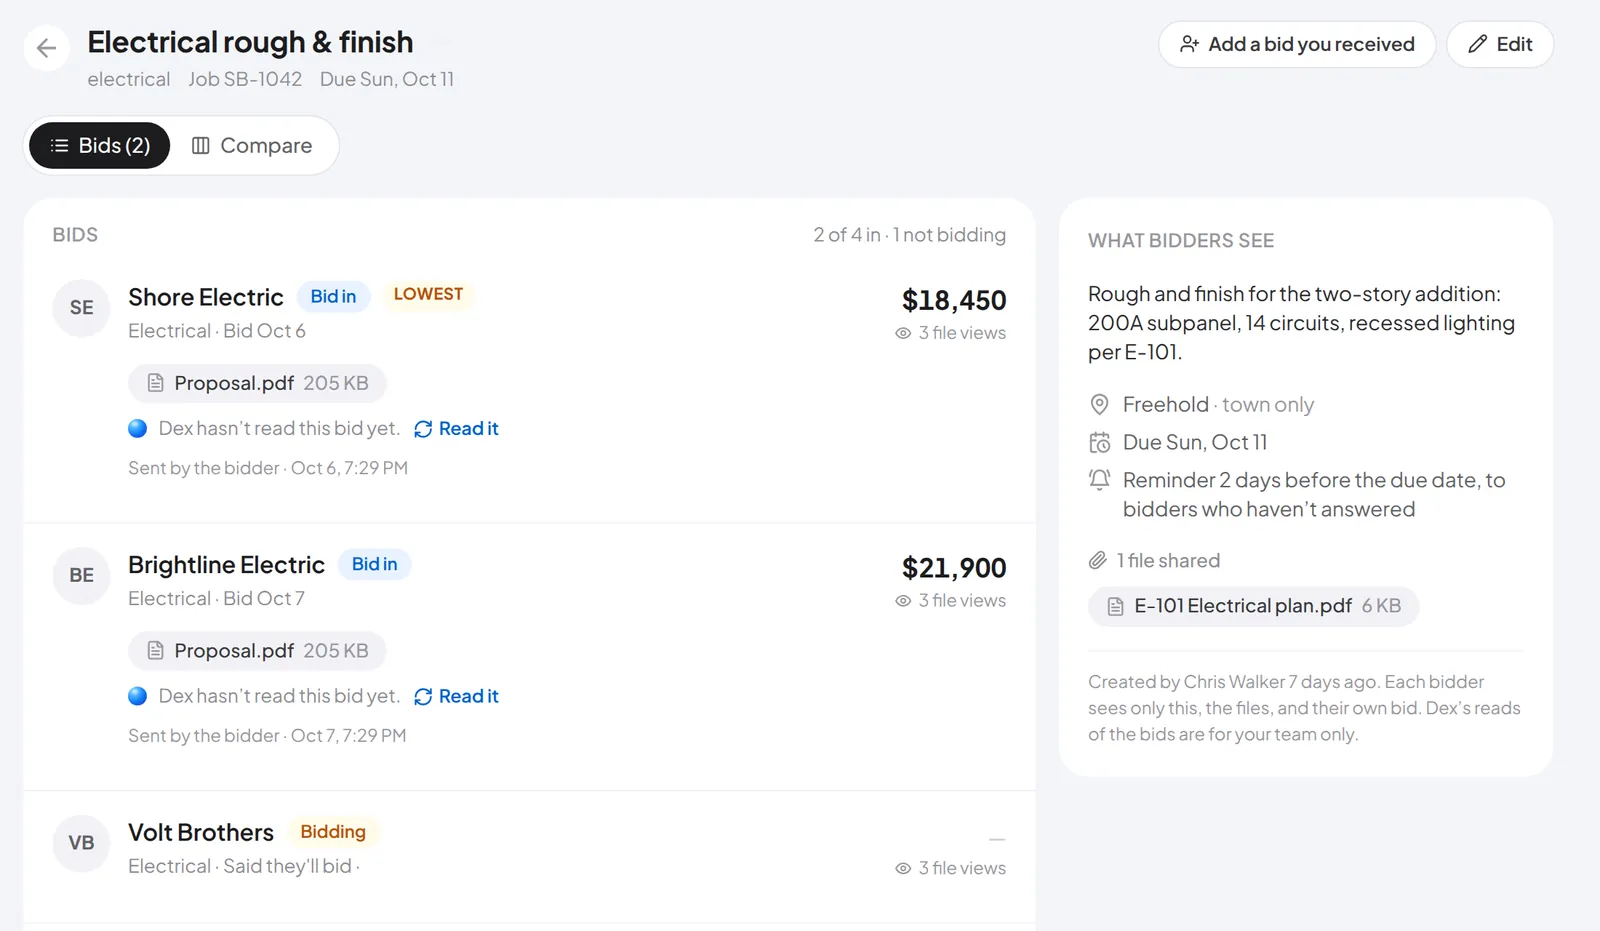The height and width of the screenshot is (931, 1600).
Task: Switch to the Bids (2) tab
Action: tap(100, 146)
